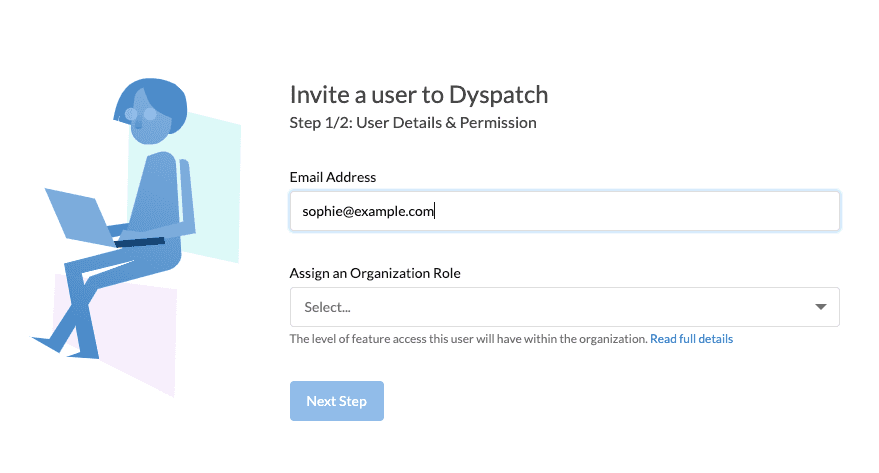Viewport: 879px width, 473px height.
Task: Click the Invite a user to Dyspatch heading
Action: (x=419, y=95)
